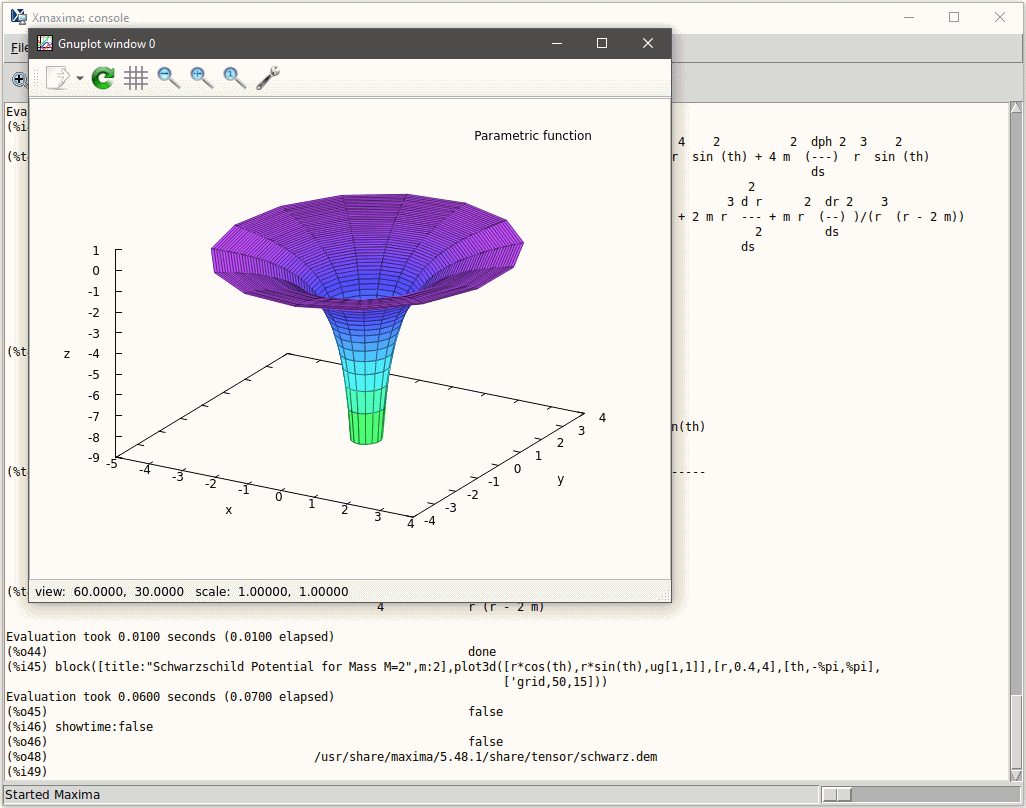Toggle the grid display icon
The height and width of the screenshot is (808, 1026).
136,78
